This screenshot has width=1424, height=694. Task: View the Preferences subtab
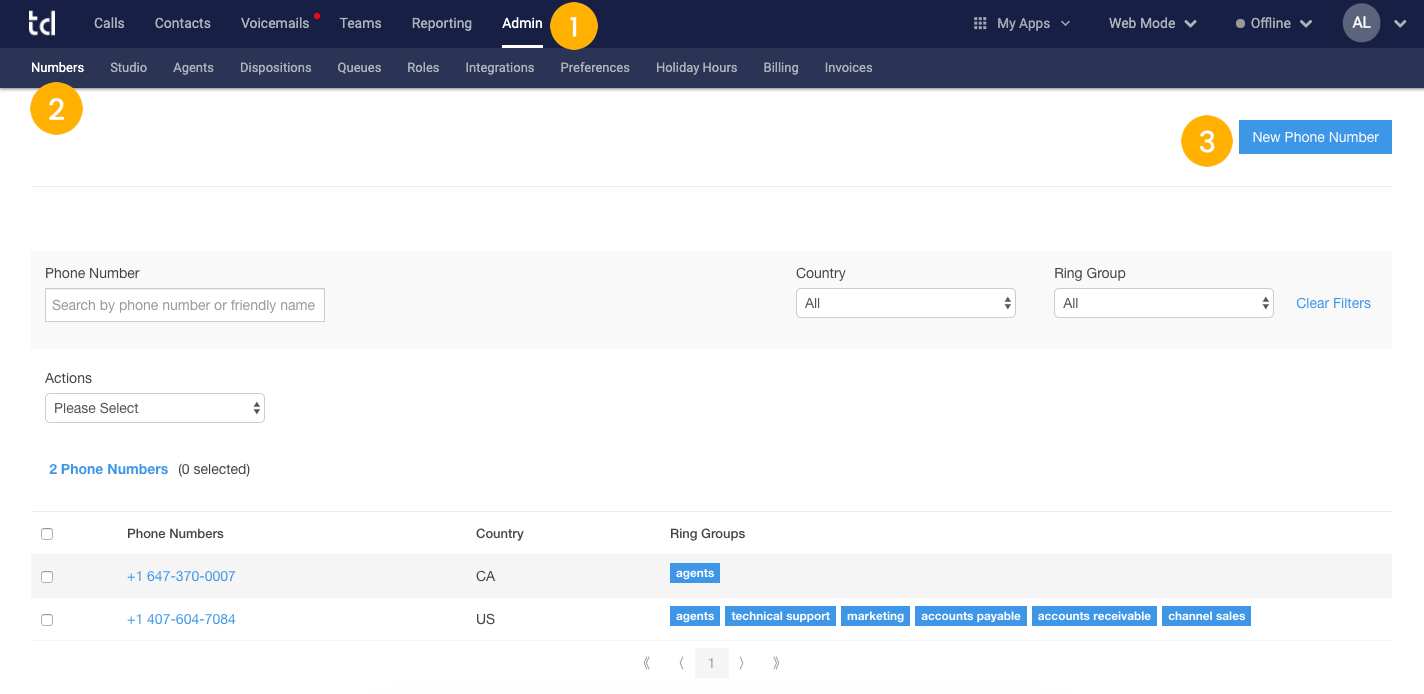pos(595,68)
